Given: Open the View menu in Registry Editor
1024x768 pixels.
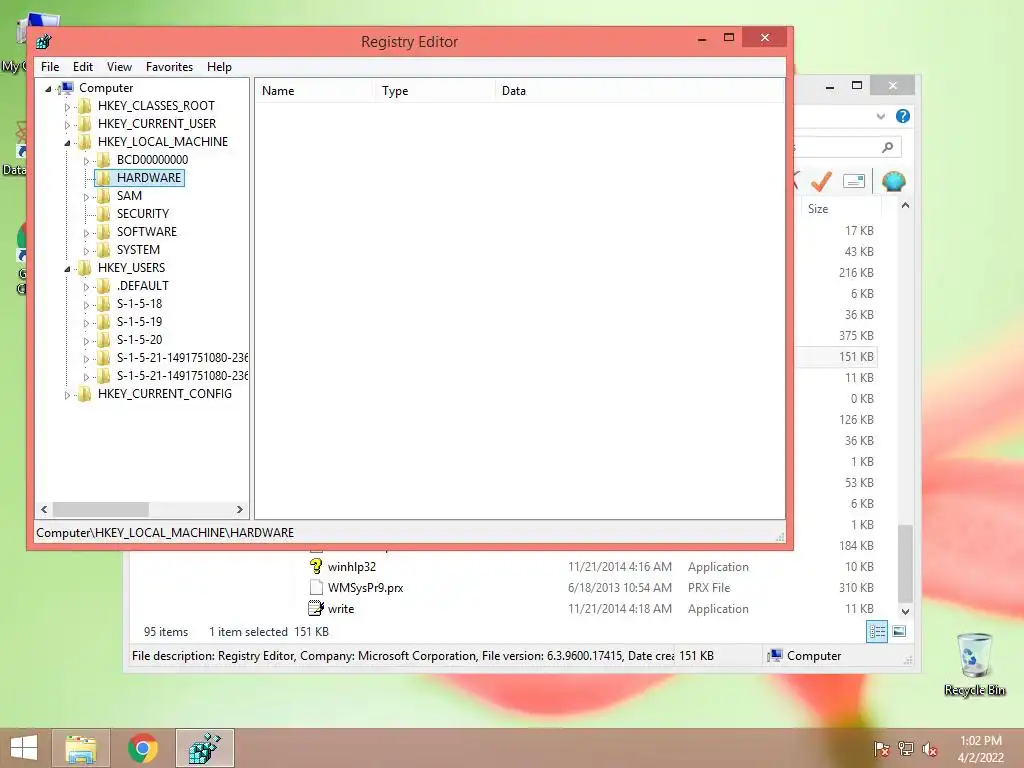Looking at the screenshot, I should click(120, 67).
